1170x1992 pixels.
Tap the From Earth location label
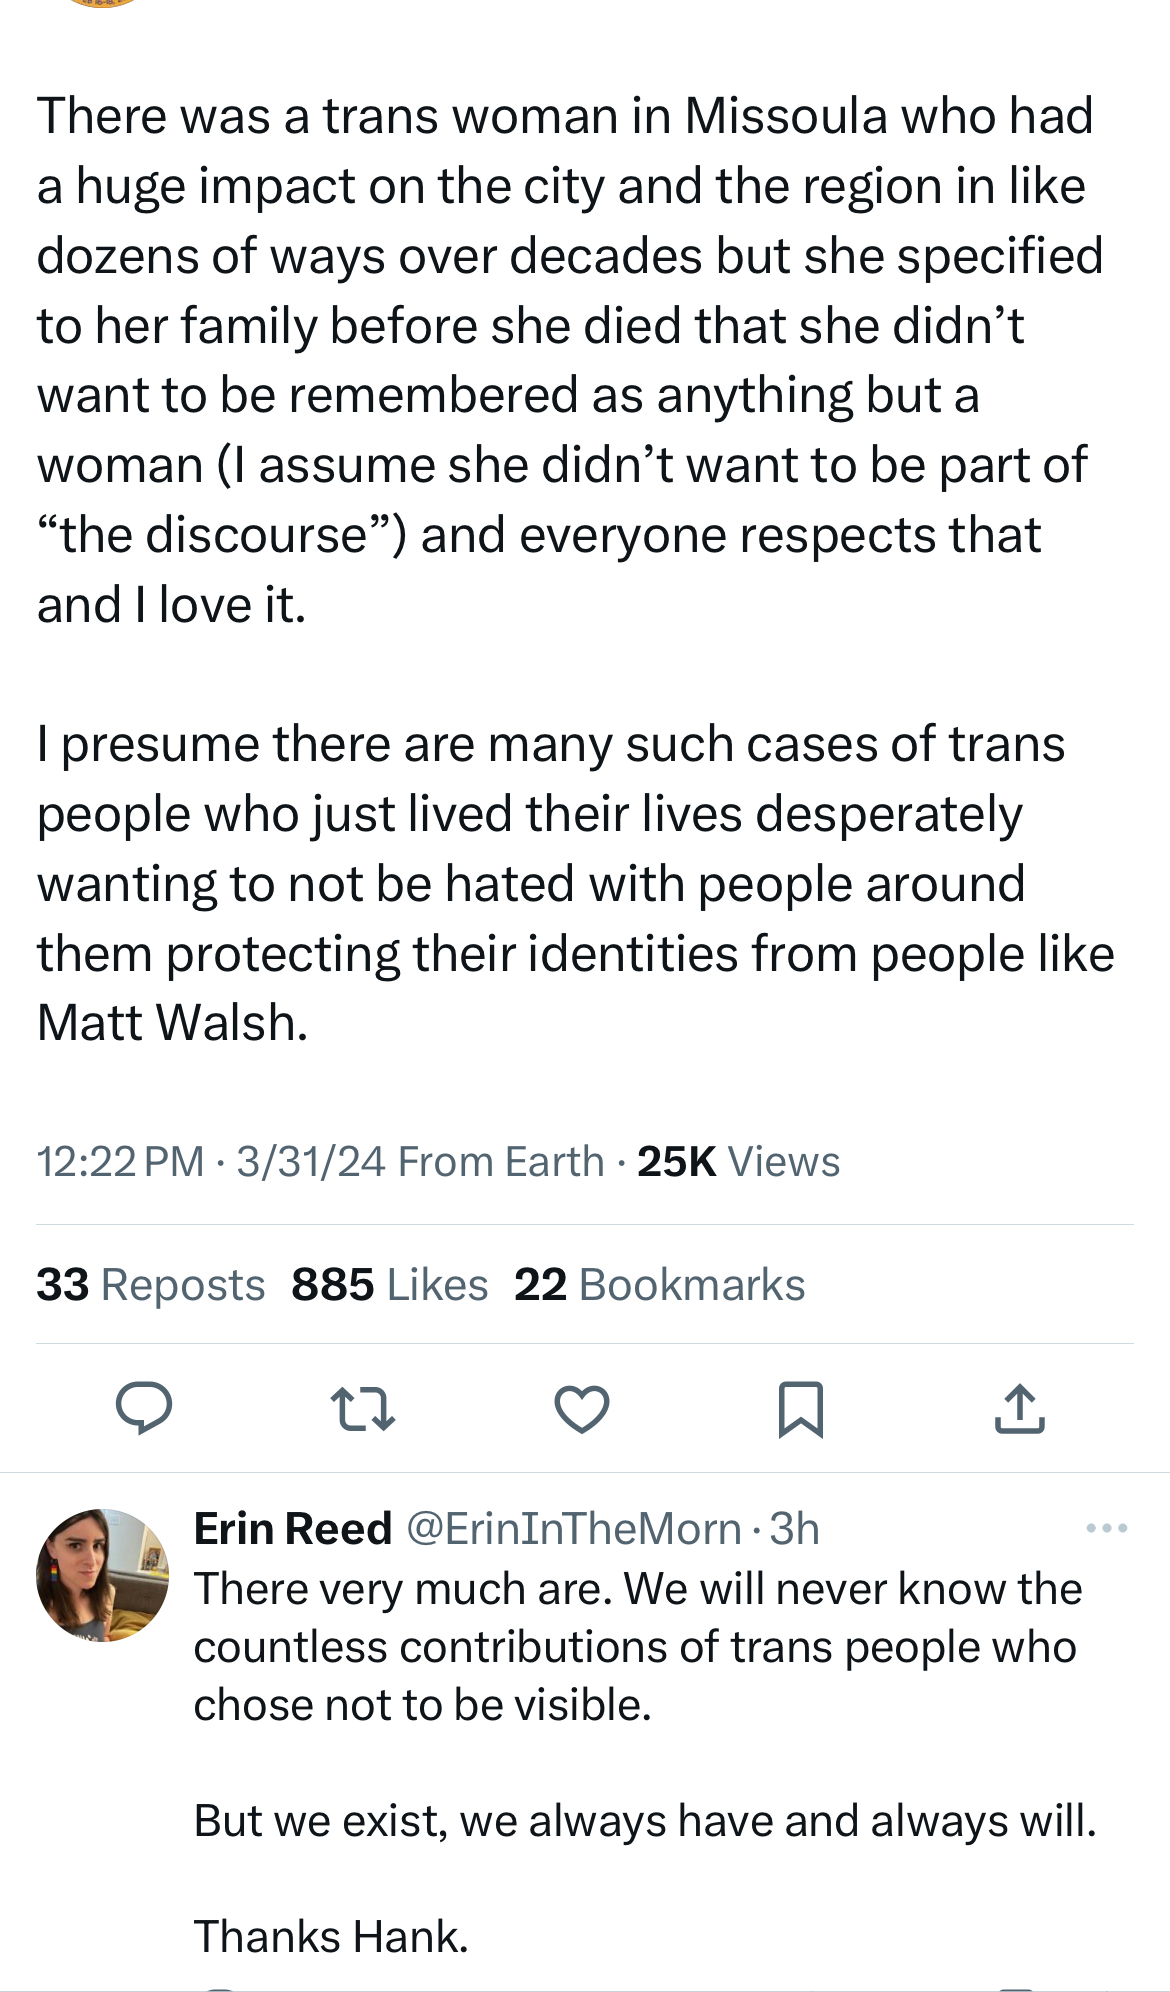coord(501,1162)
